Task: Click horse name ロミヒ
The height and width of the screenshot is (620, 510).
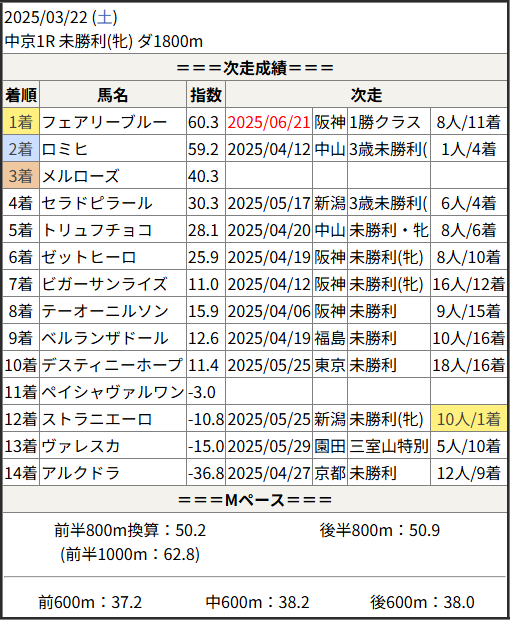Action: pyautogui.click(x=64, y=149)
